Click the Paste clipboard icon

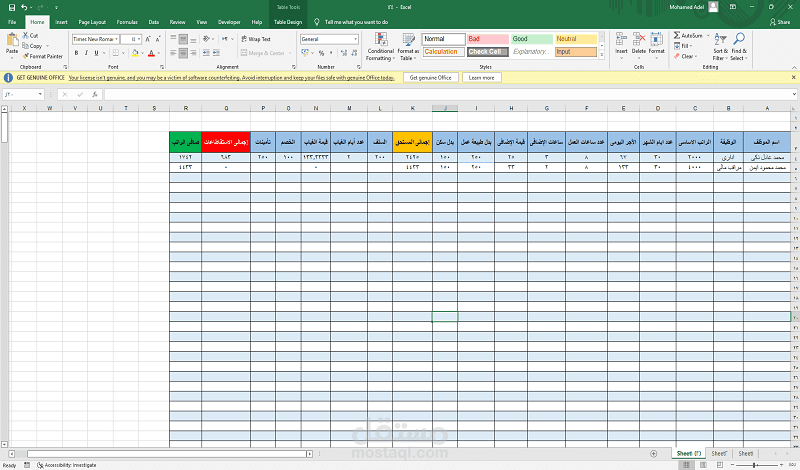[x=12, y=40]
